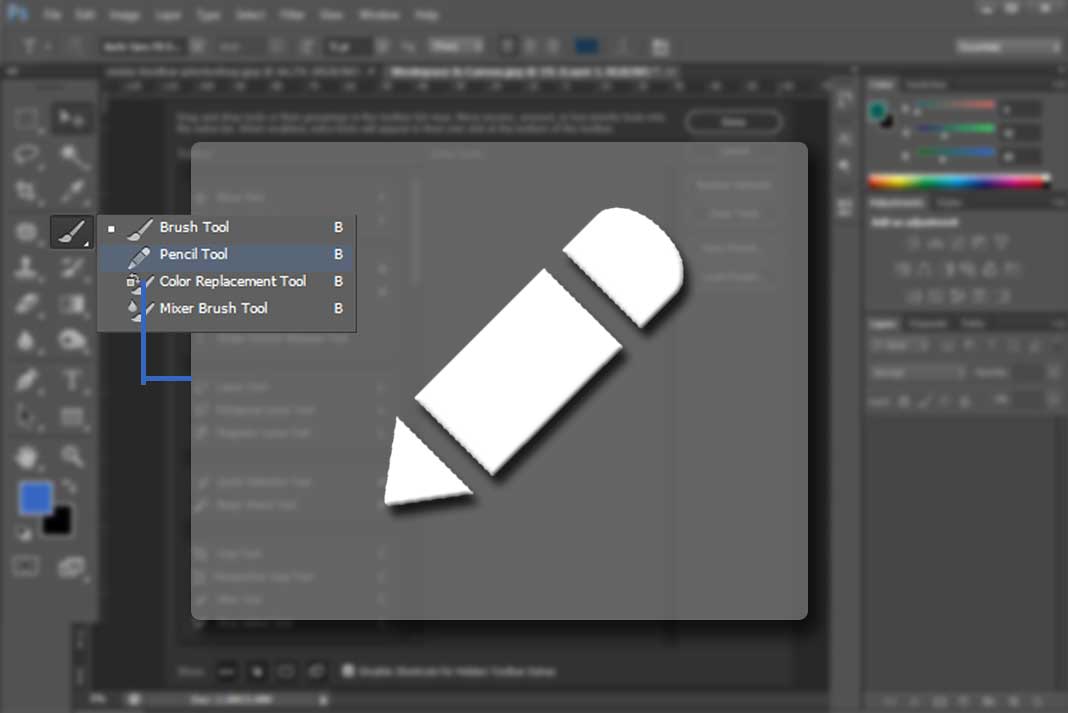
Task: Click the green channel slider in Color panel
Action: point(956,130)
